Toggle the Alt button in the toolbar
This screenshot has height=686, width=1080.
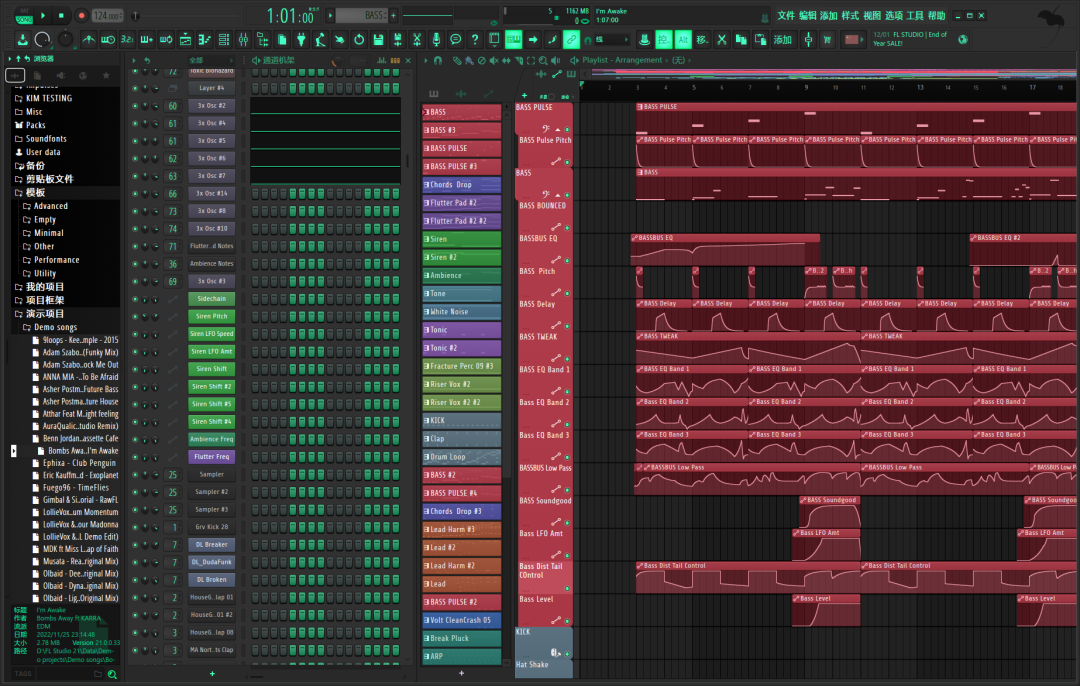(683, 40)
